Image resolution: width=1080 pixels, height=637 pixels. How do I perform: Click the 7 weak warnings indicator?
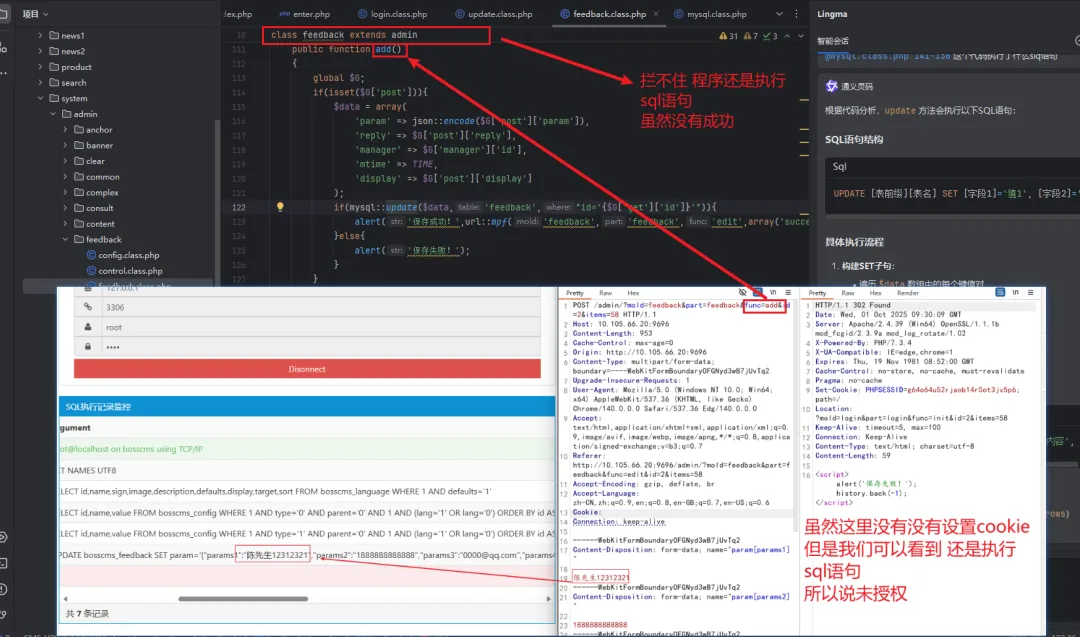(x=750, y=36)
